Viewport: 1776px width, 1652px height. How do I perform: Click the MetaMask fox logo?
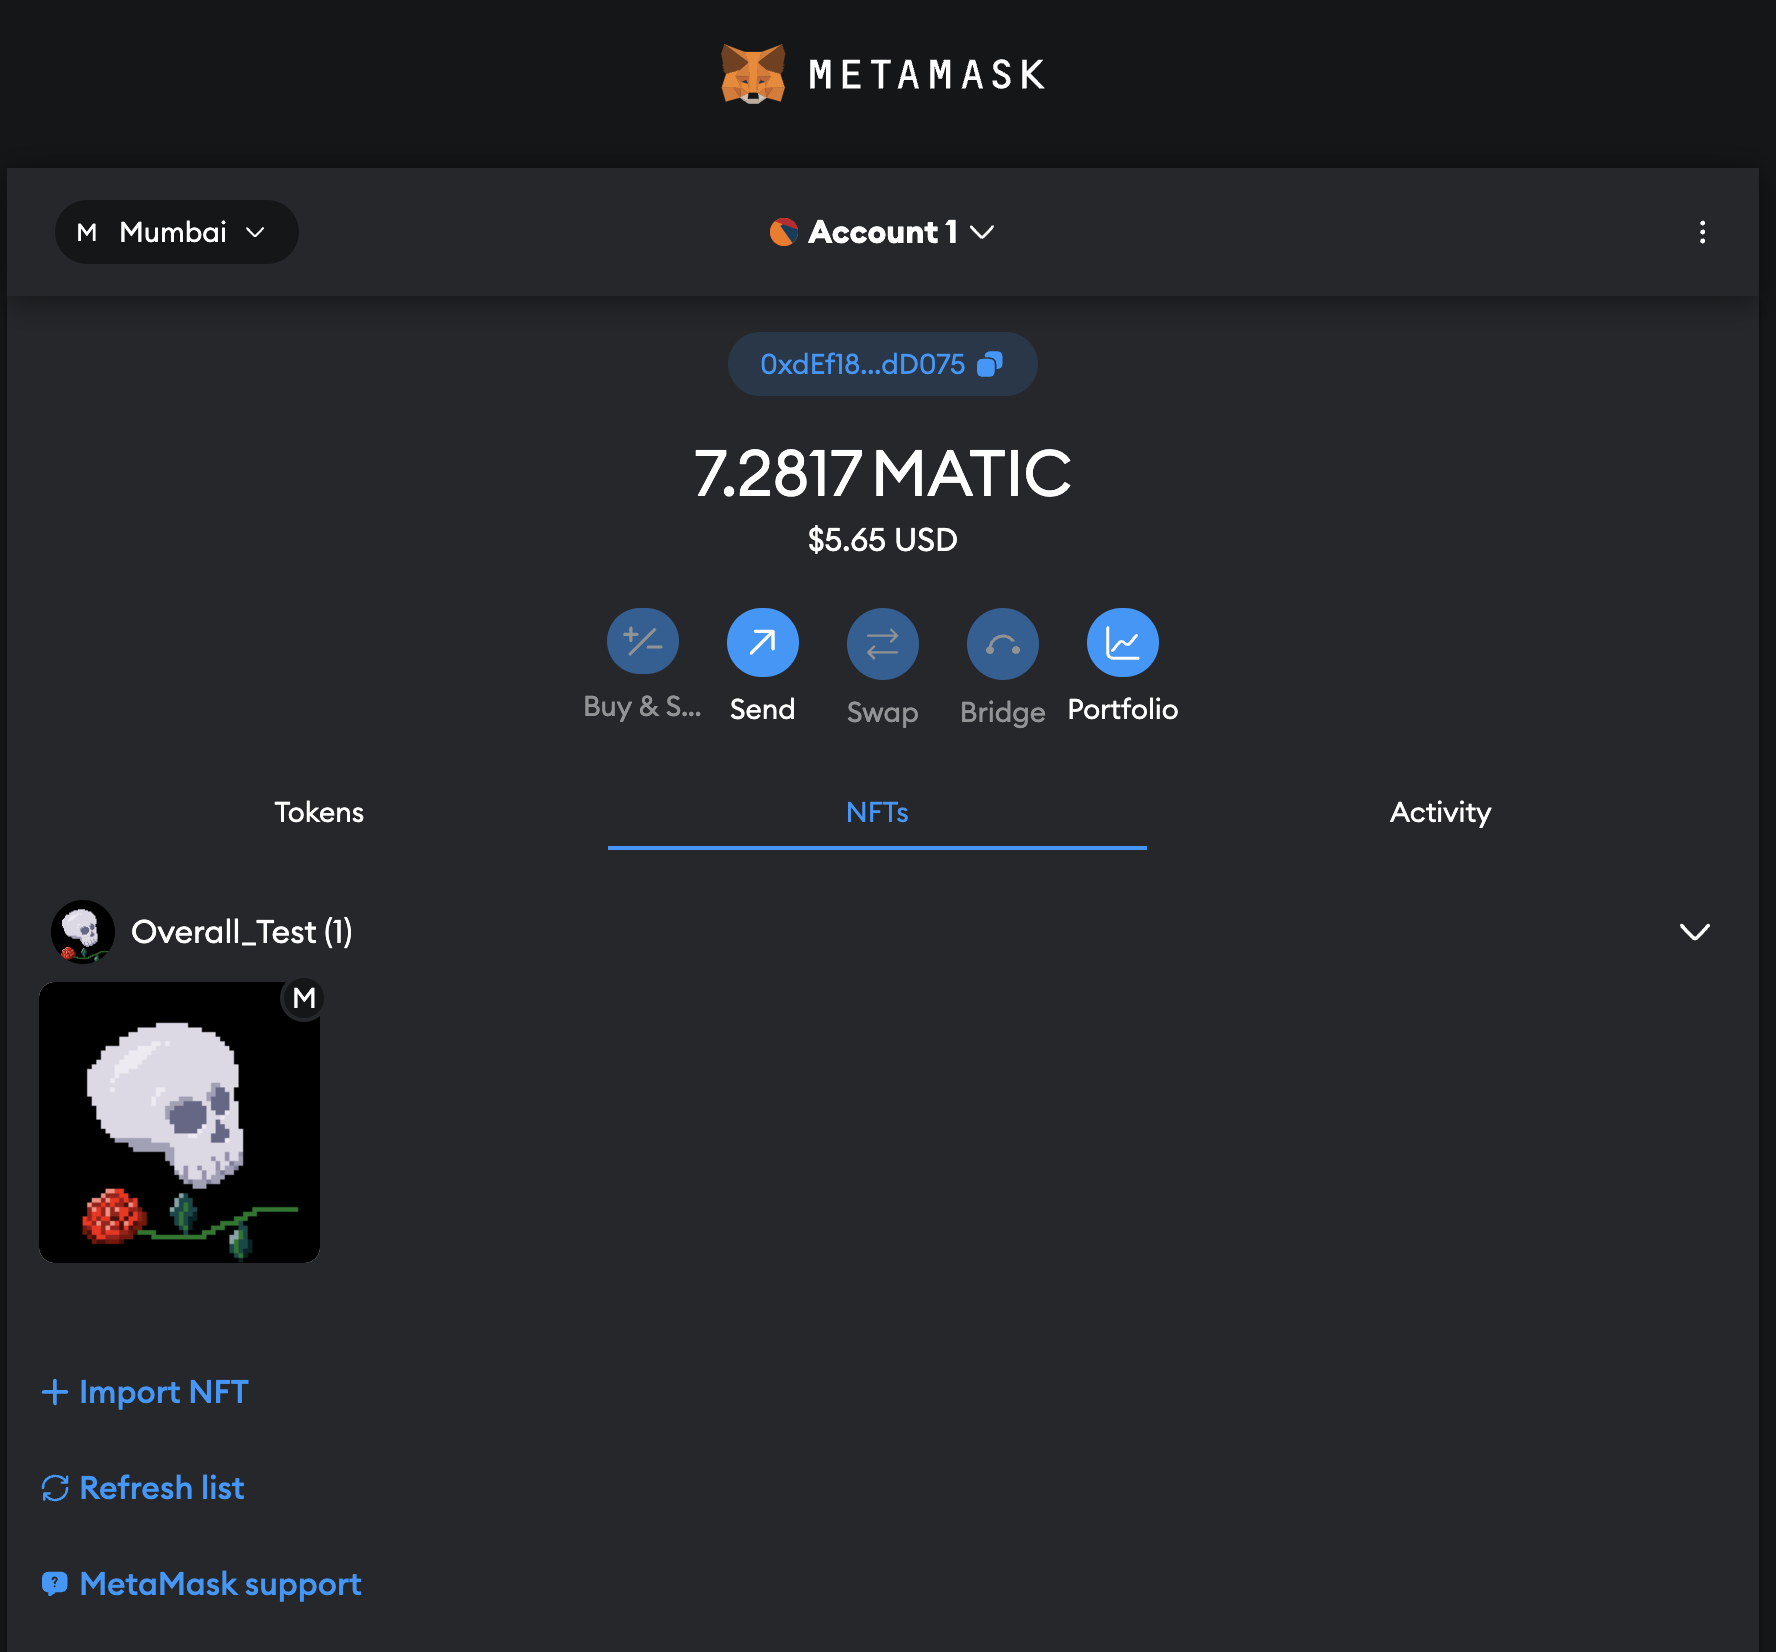pos(753,74)
